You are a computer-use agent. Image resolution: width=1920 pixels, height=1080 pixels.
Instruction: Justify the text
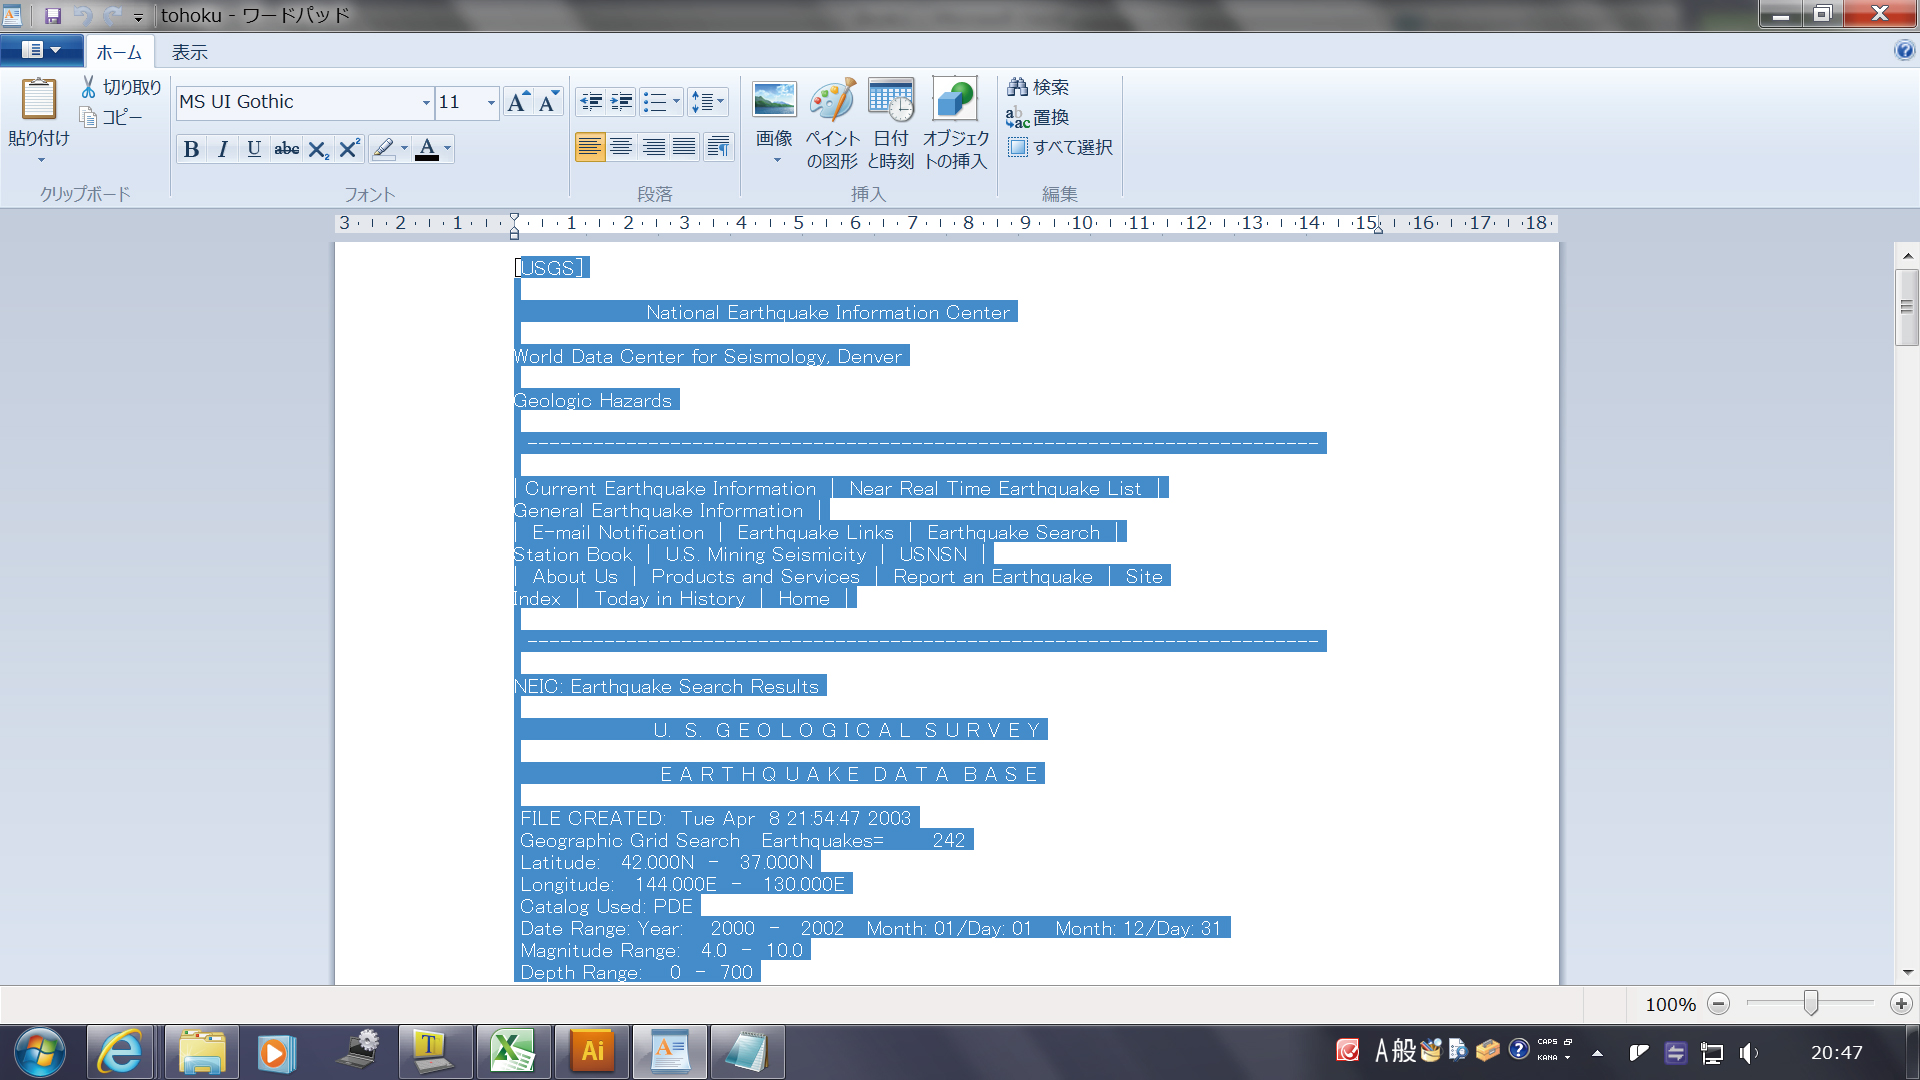click(x=684, y=148)
